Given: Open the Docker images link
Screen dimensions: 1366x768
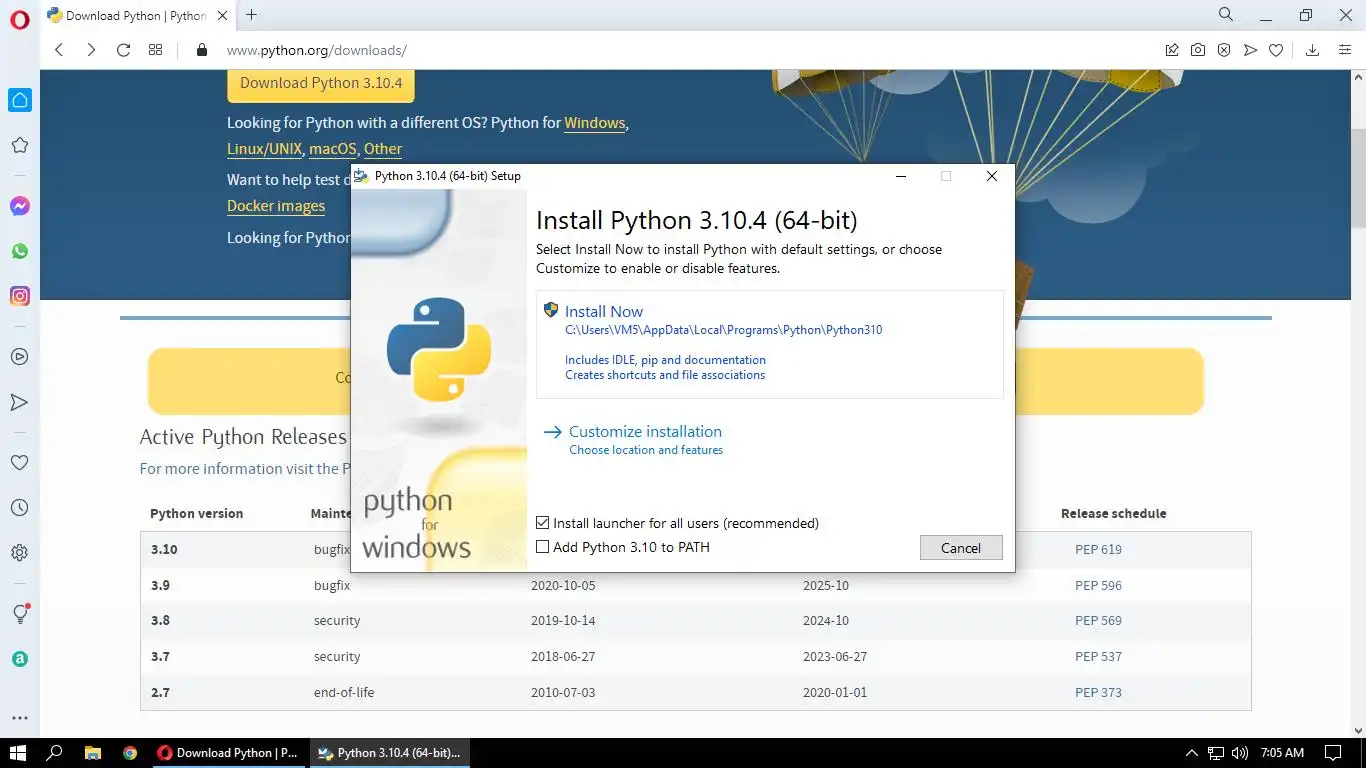Looking at the screenshot, I should coord(276,206).
